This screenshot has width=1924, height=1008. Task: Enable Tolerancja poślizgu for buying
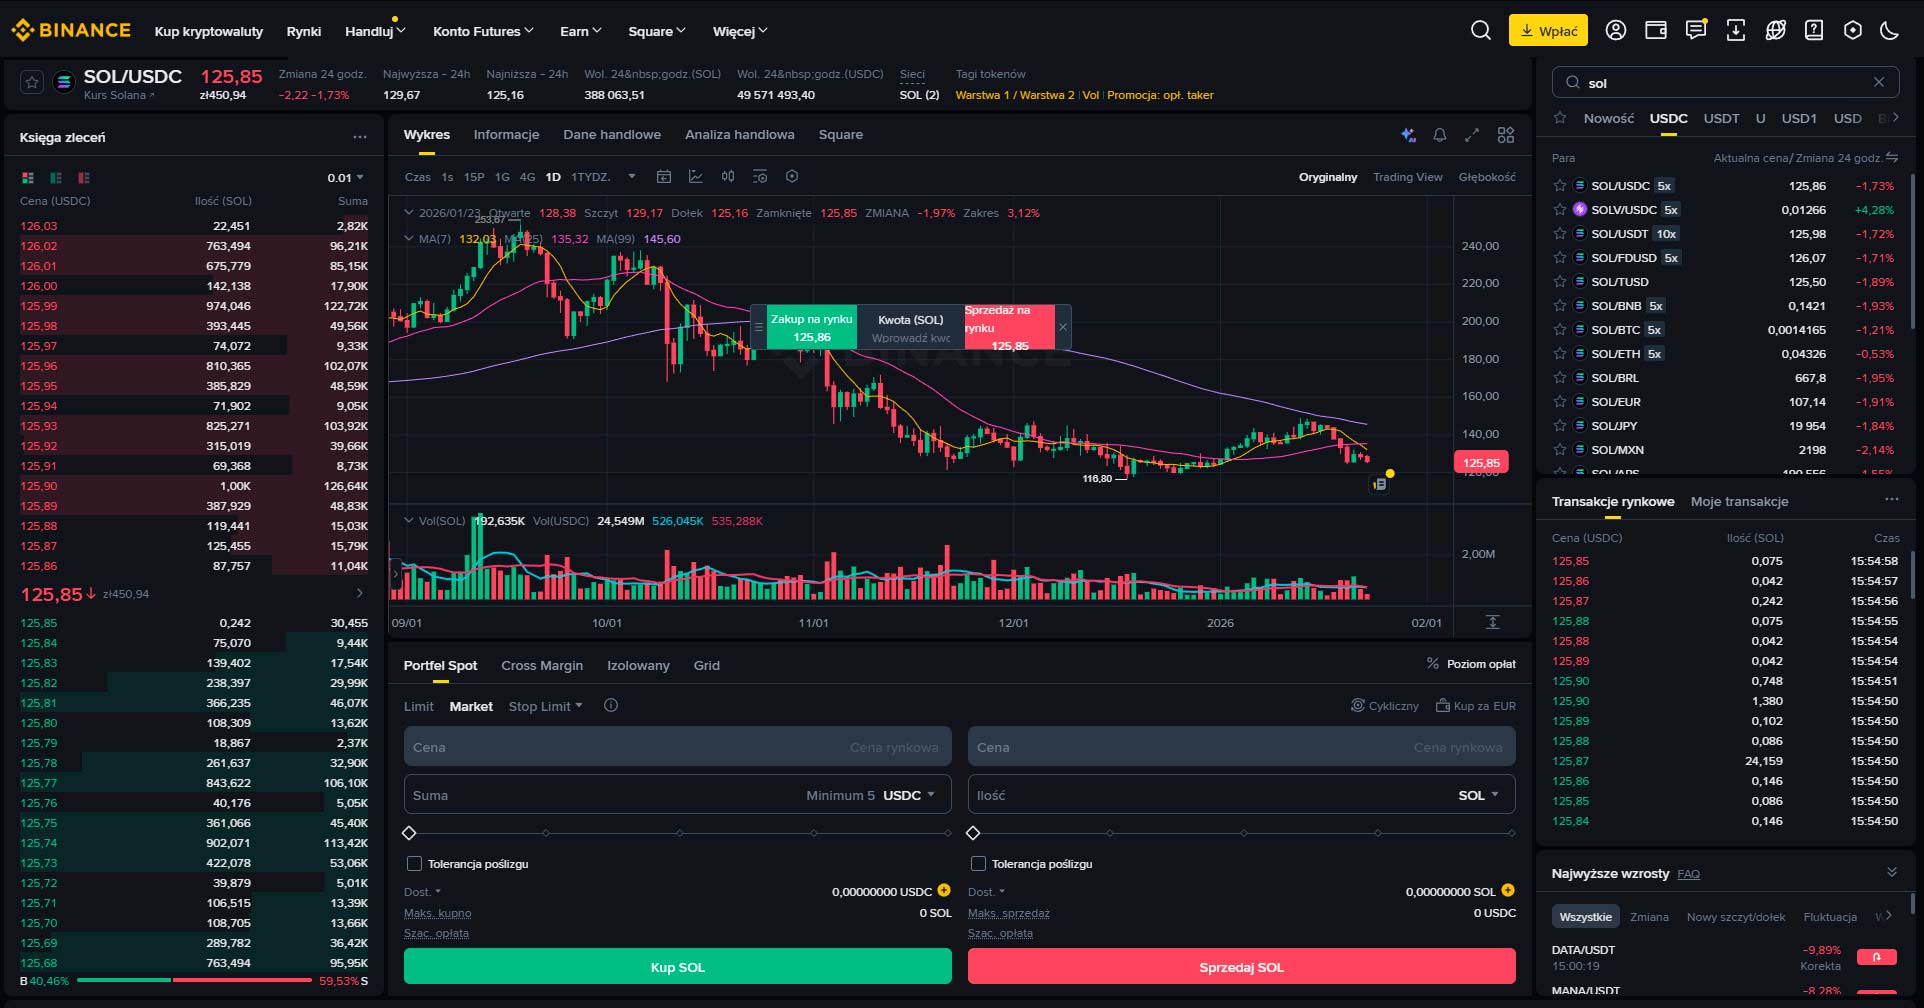click(413, 864)
